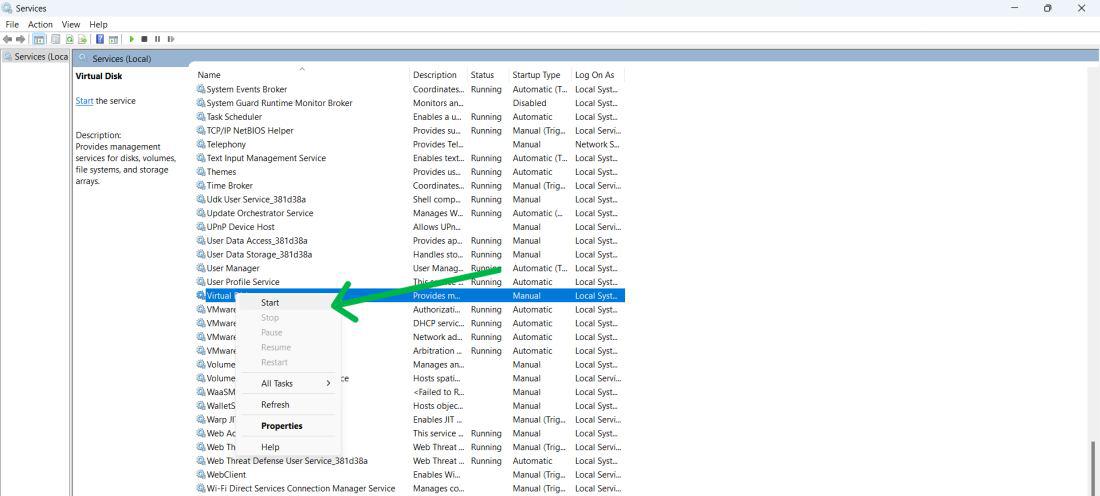
Task: Sort by the Log On As column header
Action: click(598, 75)
